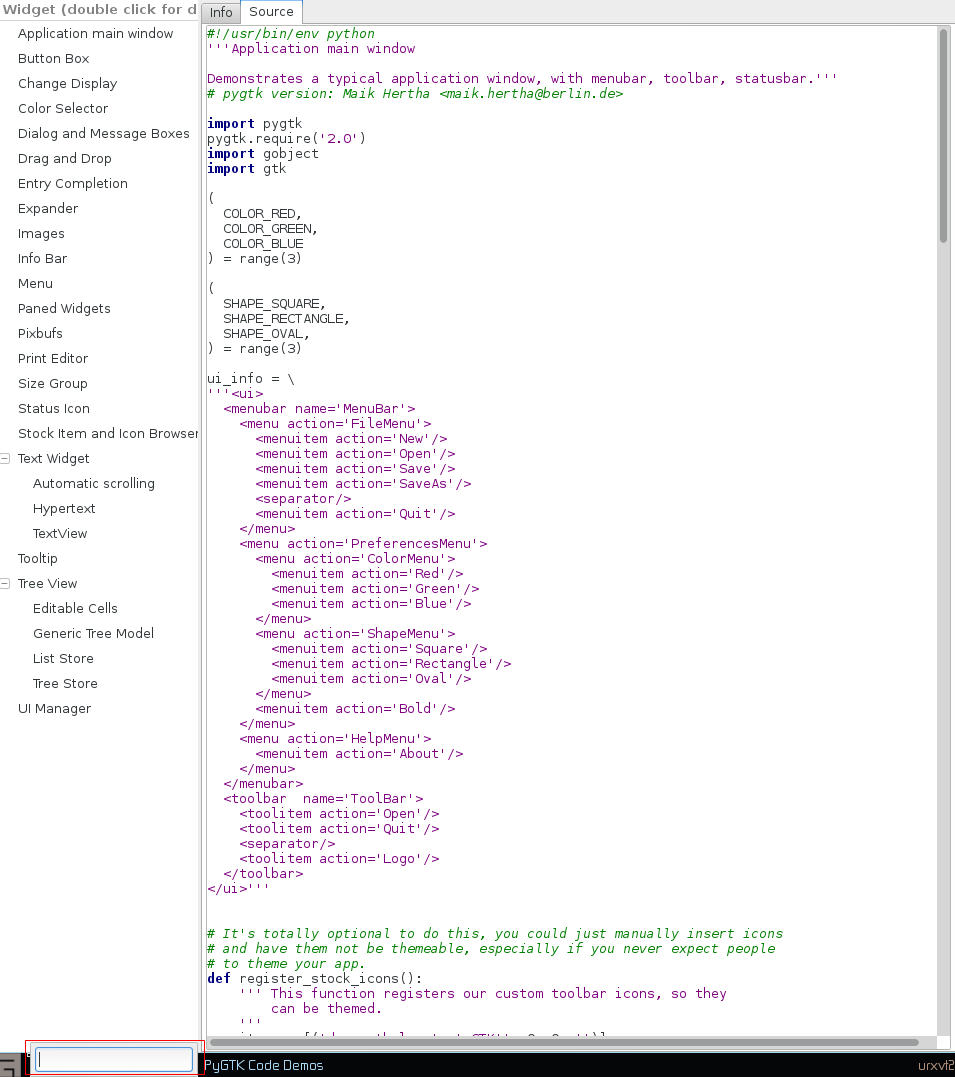Click the pygtk version comment line

click(415, 93)
